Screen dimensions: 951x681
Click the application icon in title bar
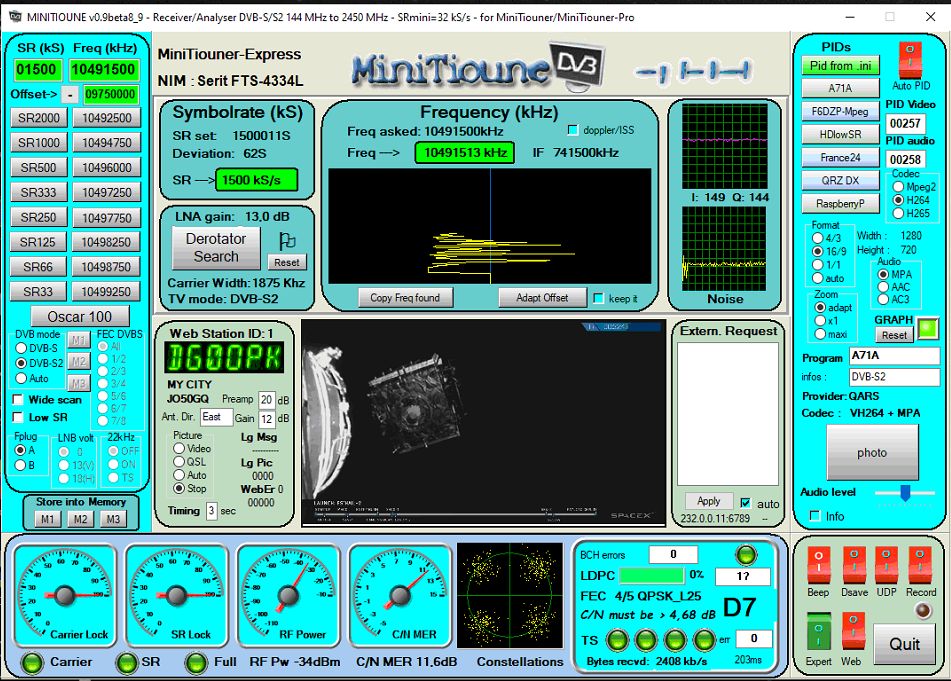14,17
